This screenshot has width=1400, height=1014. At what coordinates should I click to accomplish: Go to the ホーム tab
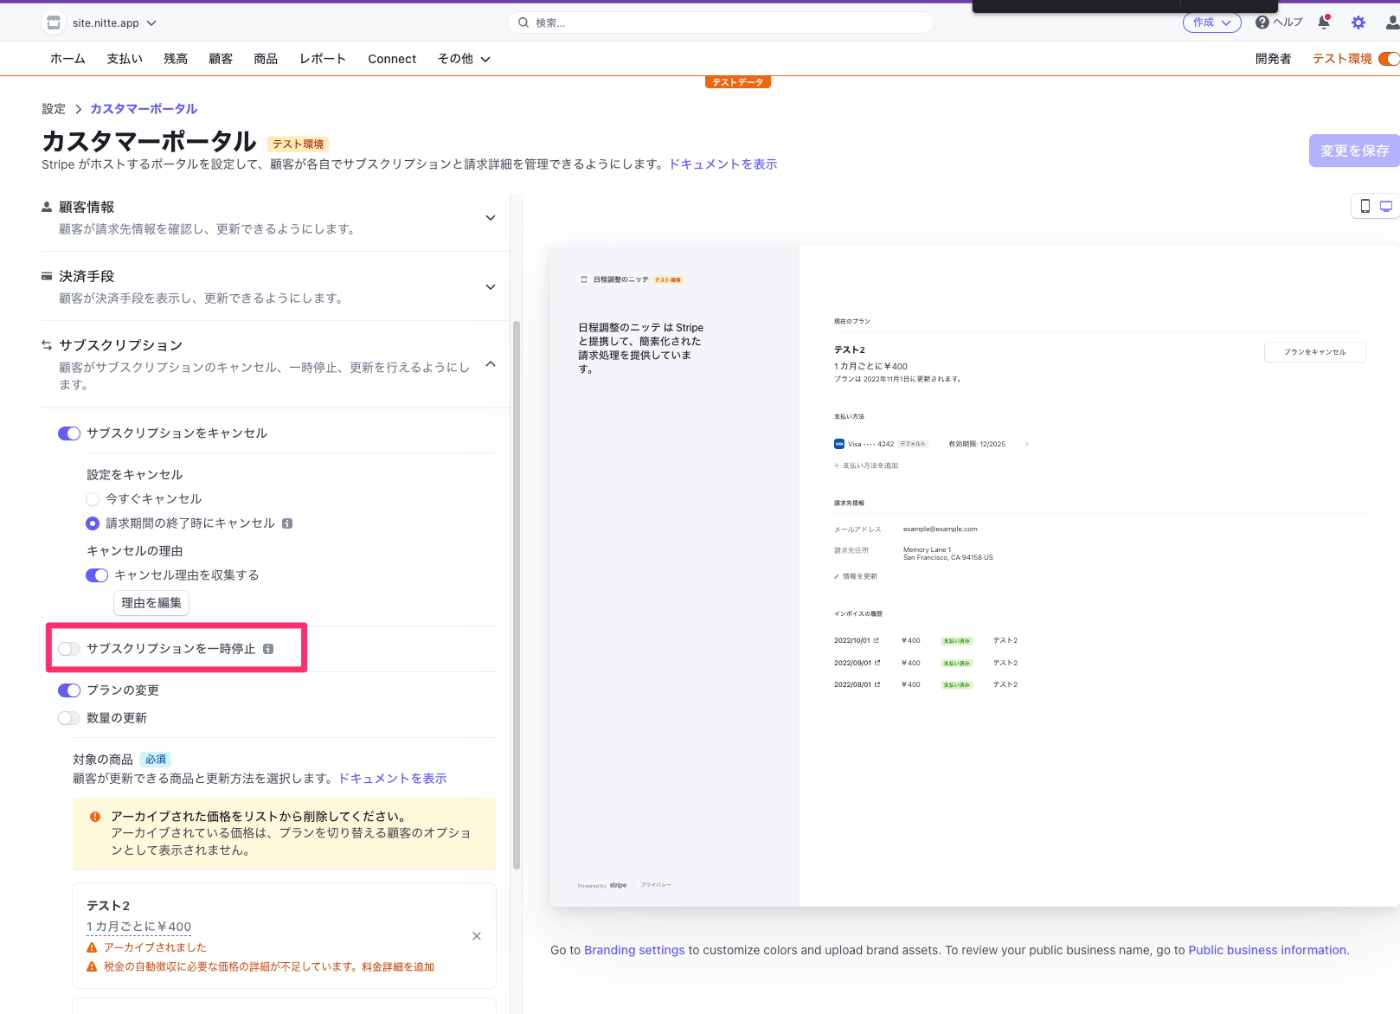click(x=68, y=59)
